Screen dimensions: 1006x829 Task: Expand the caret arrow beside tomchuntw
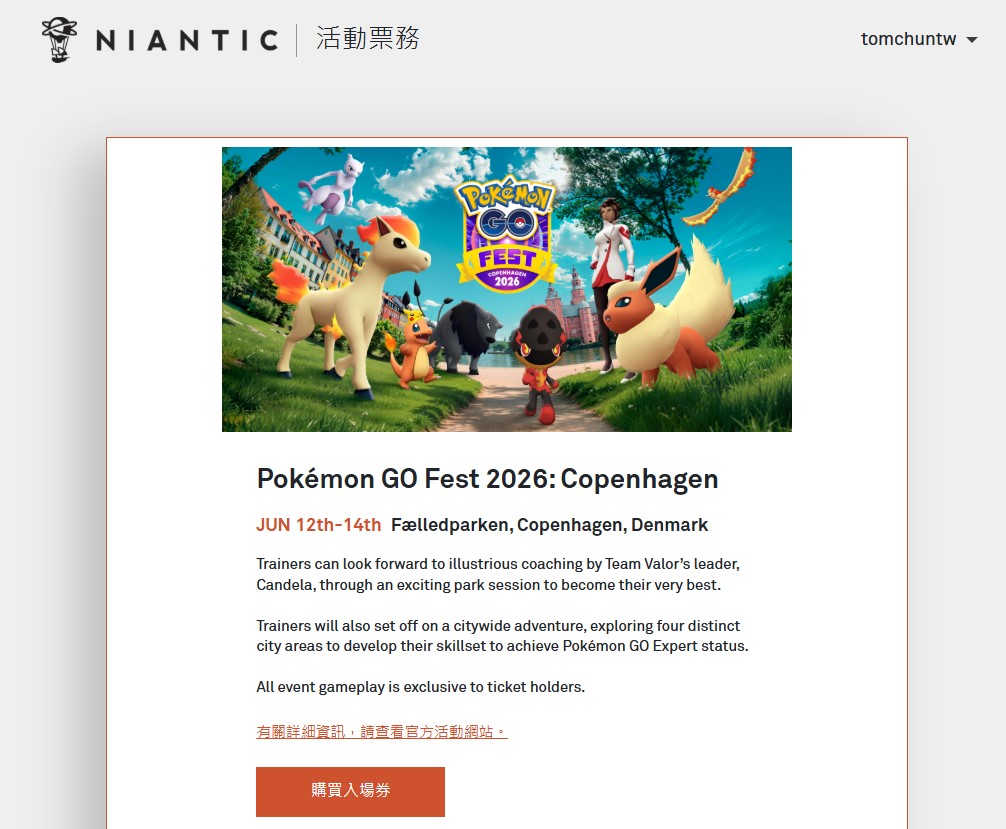[972, 40]
